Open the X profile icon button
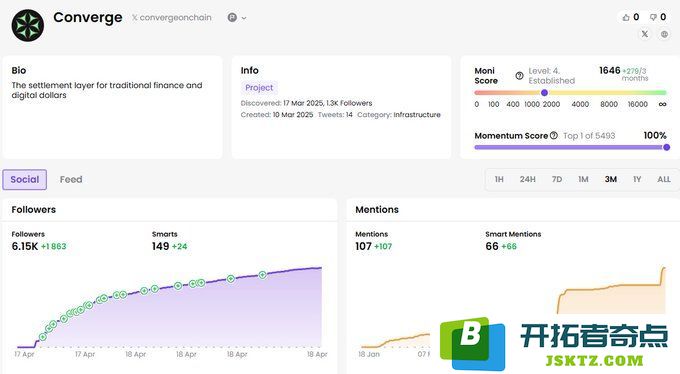 pos(645,34)
